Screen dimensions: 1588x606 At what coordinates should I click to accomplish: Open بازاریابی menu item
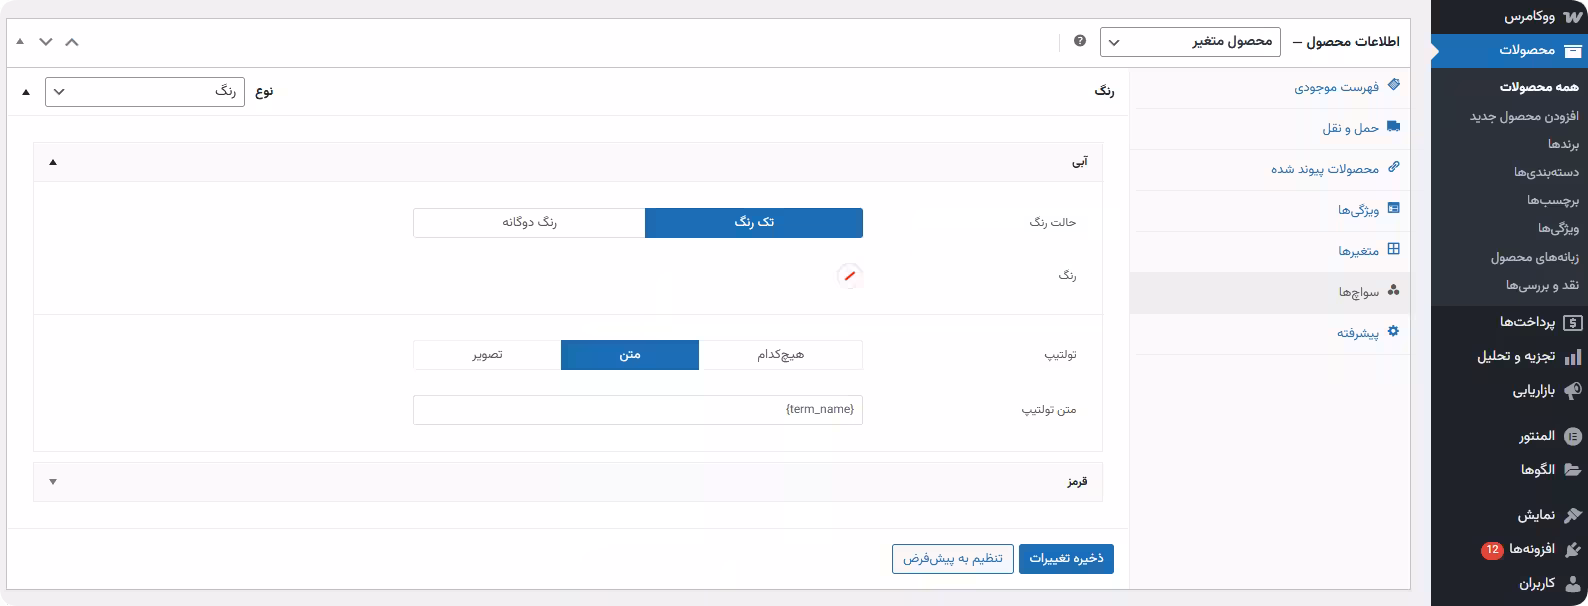tap(1510, 391)
